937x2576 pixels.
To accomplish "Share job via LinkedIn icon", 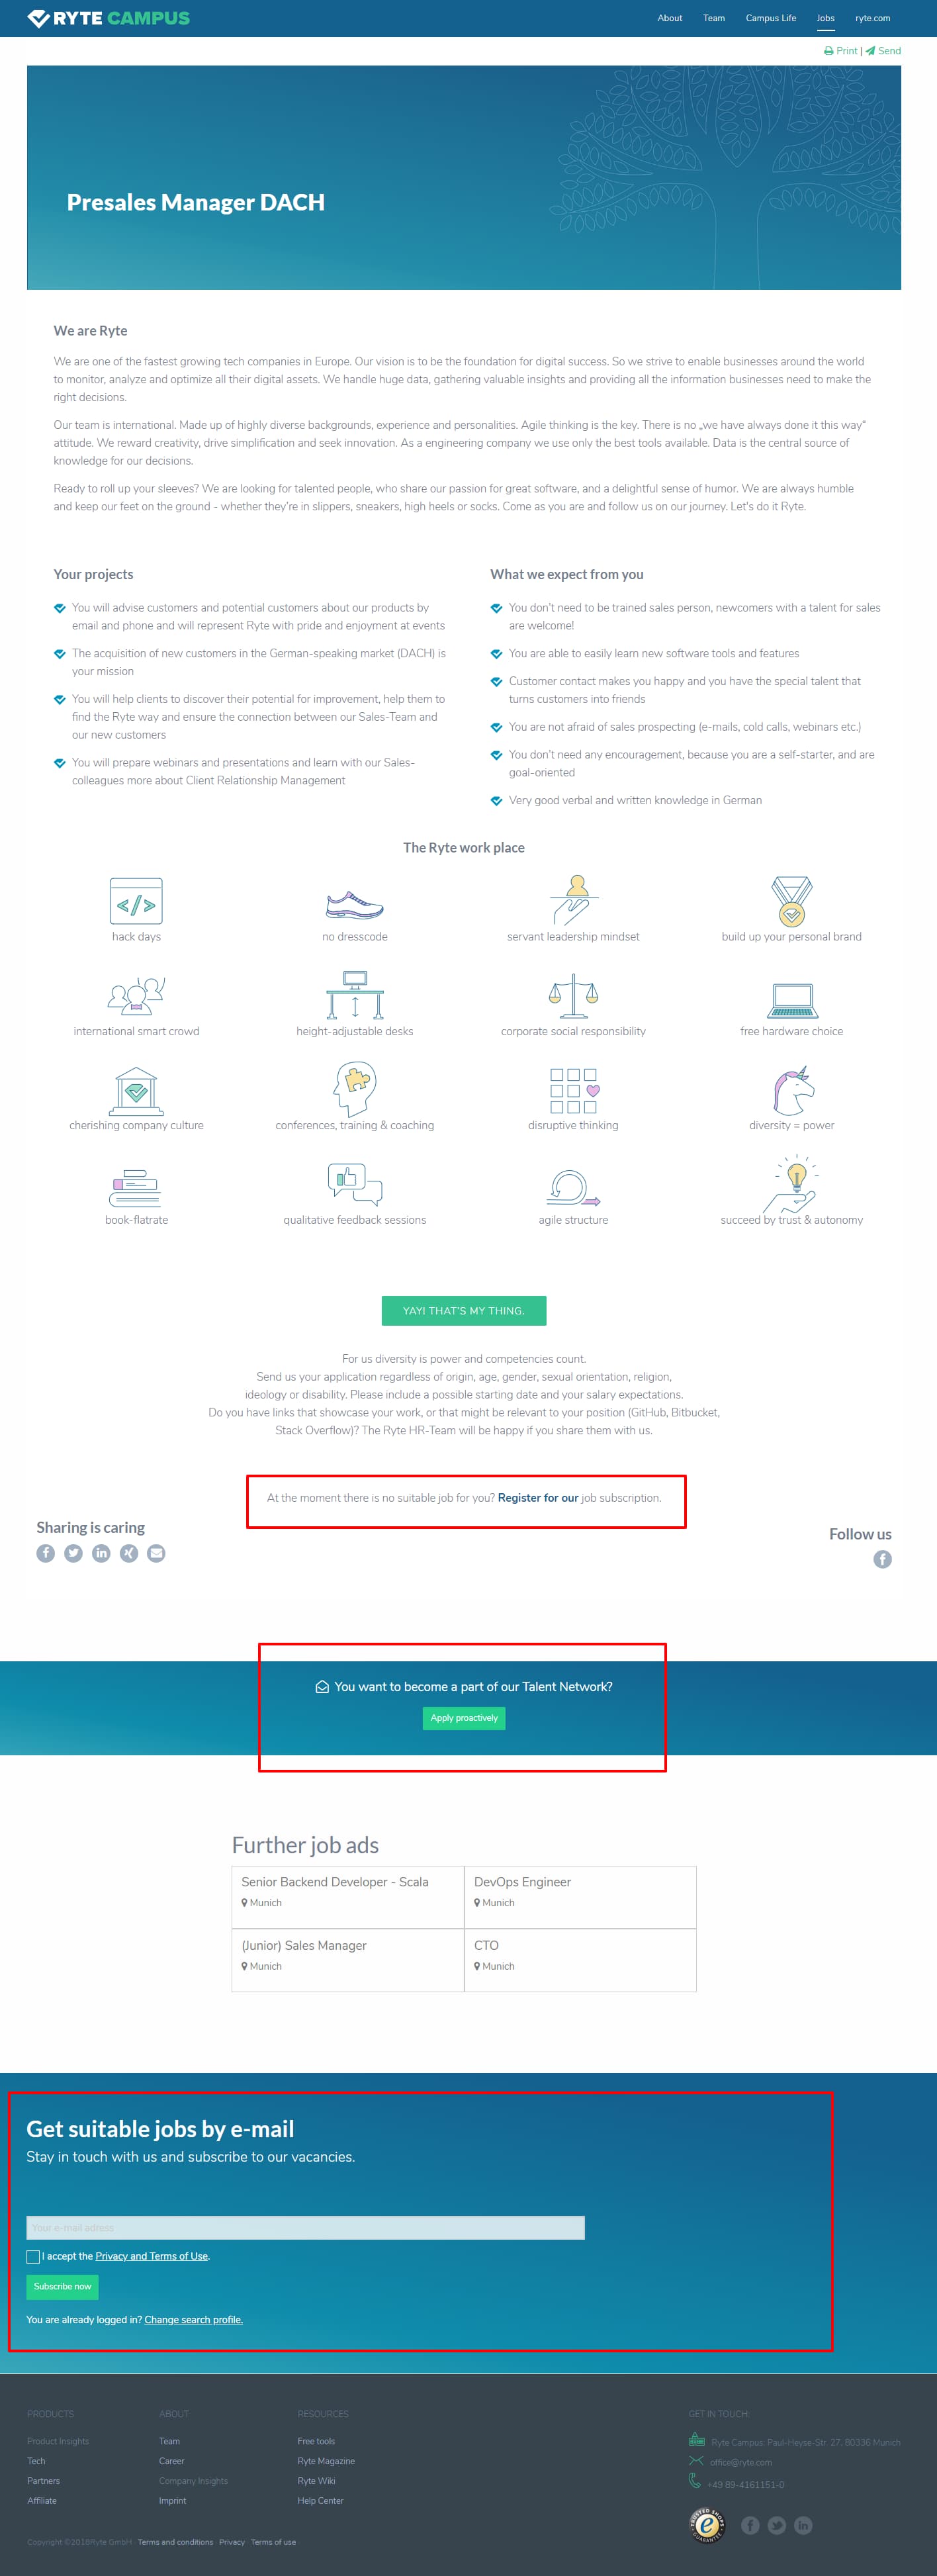I will tap(101, 1553).
